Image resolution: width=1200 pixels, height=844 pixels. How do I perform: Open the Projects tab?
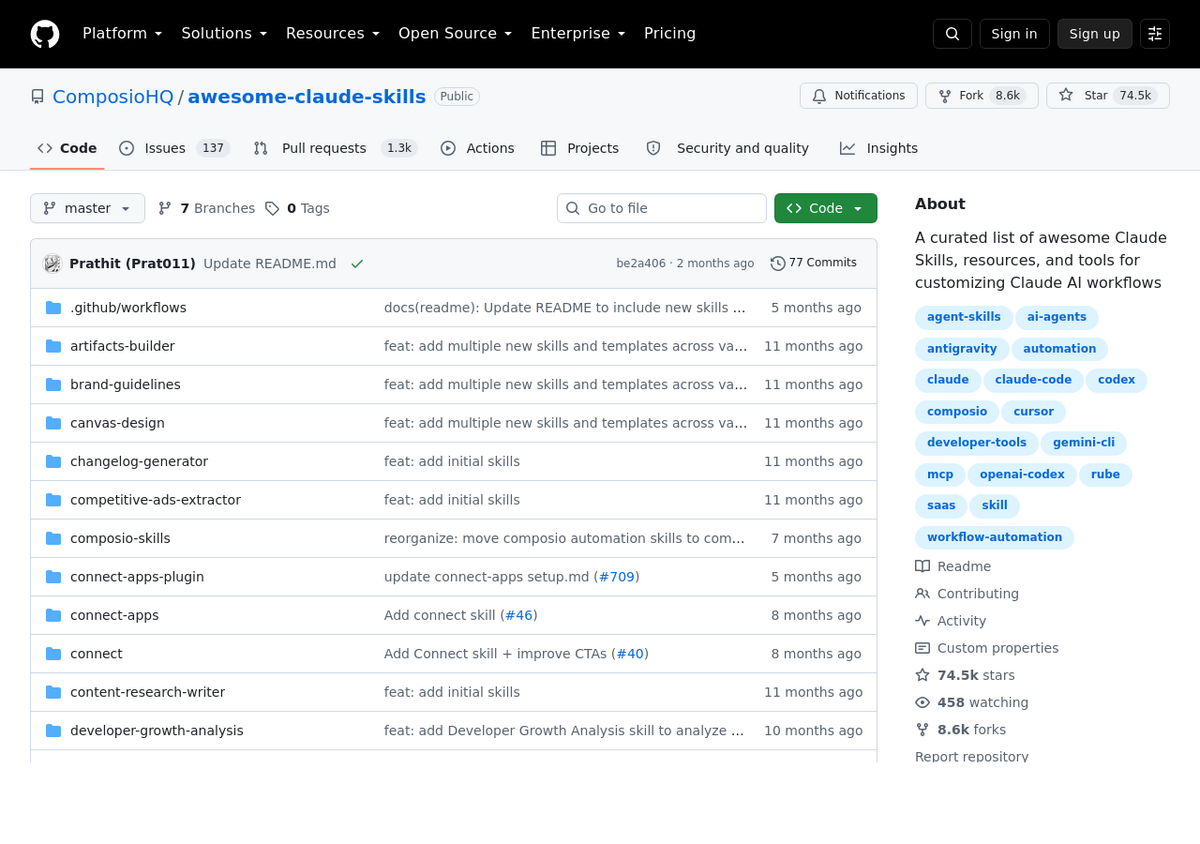tap(580, 148)
